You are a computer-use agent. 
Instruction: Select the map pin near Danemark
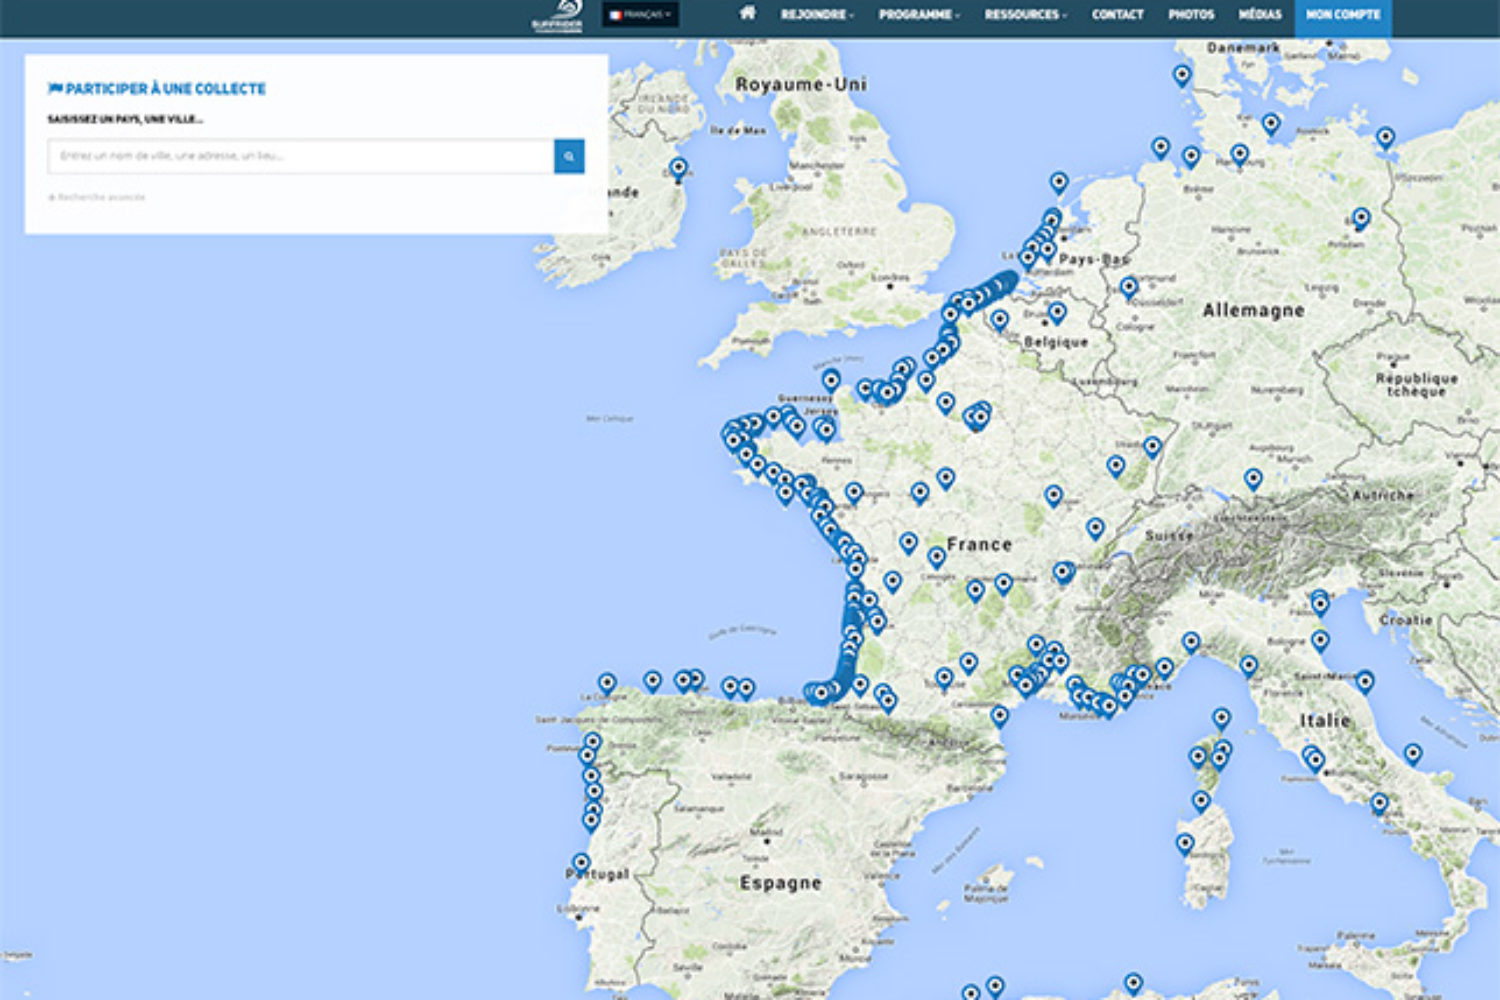[1182, 75]
